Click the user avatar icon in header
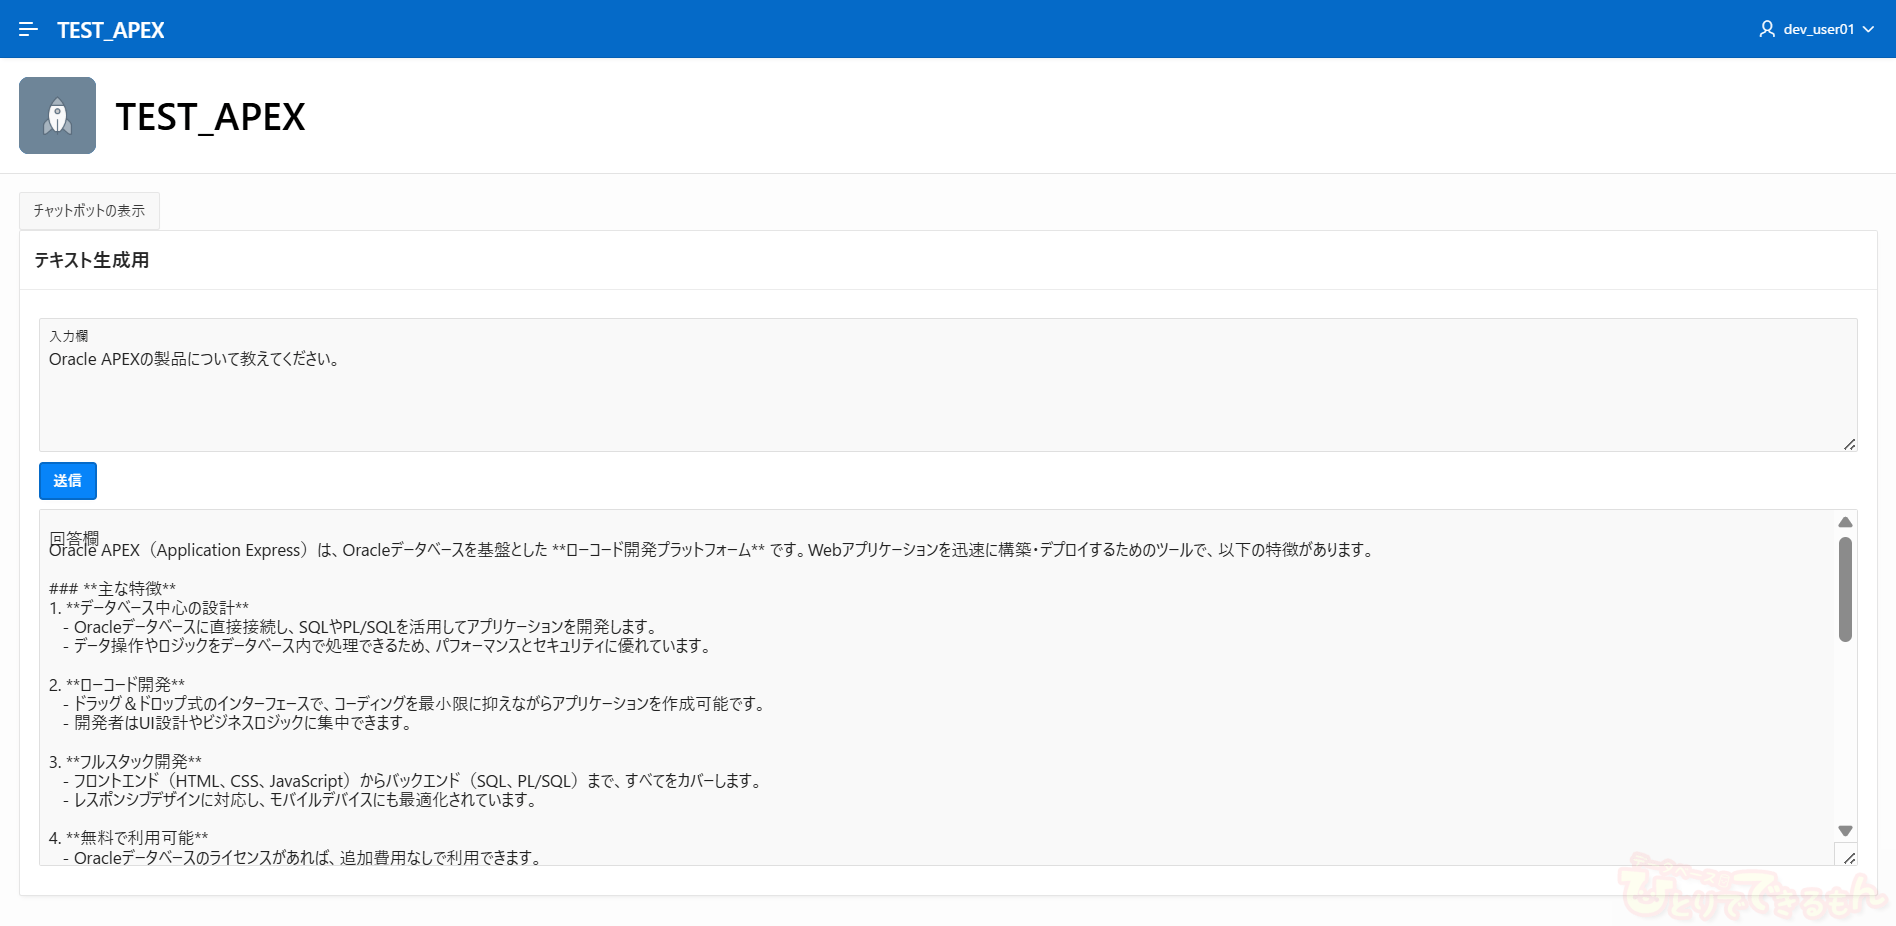 coord(1767,29)
